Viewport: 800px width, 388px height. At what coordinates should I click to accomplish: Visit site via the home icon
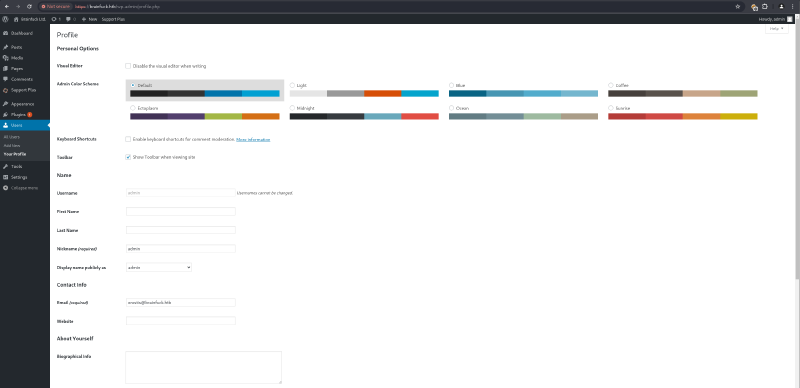click(16, 19)
